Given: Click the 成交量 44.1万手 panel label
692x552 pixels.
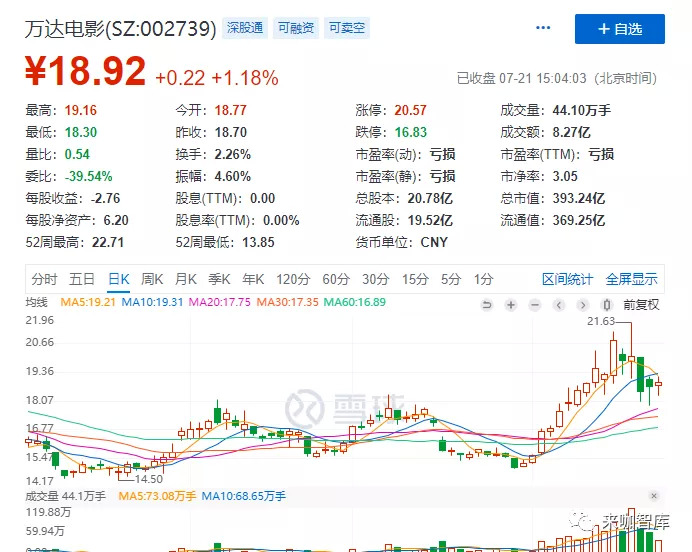Looking at the screenshot, I should pyautogui.click(x=66, y=496).
